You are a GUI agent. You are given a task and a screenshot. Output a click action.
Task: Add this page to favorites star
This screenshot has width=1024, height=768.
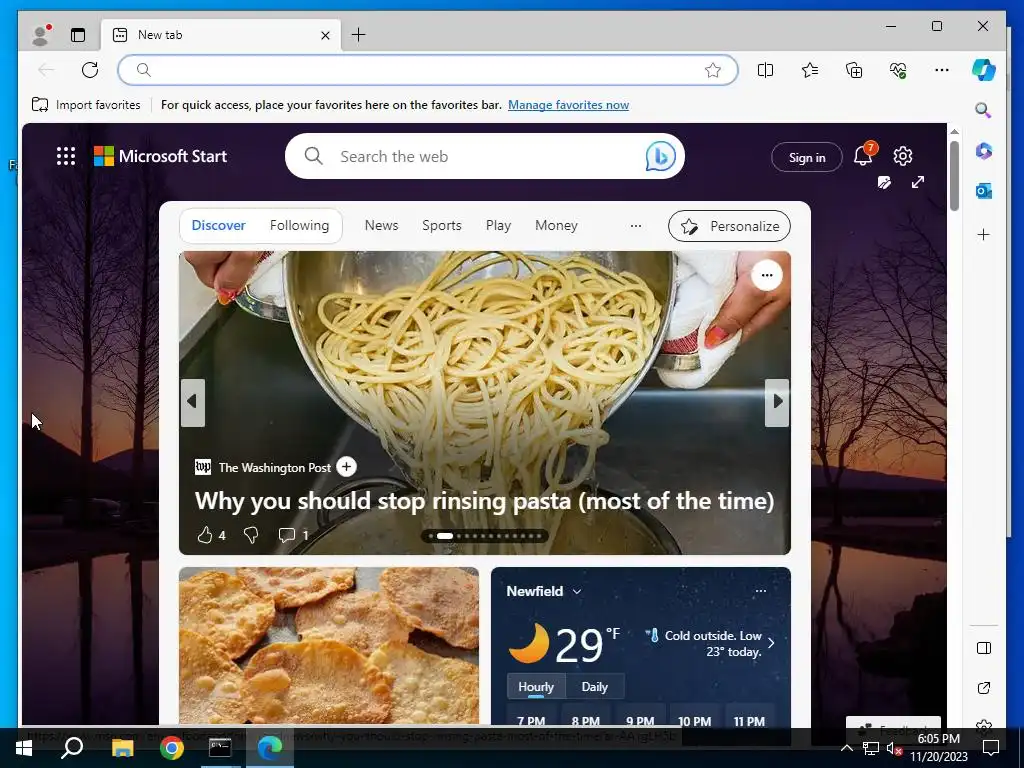pos(712,70)
